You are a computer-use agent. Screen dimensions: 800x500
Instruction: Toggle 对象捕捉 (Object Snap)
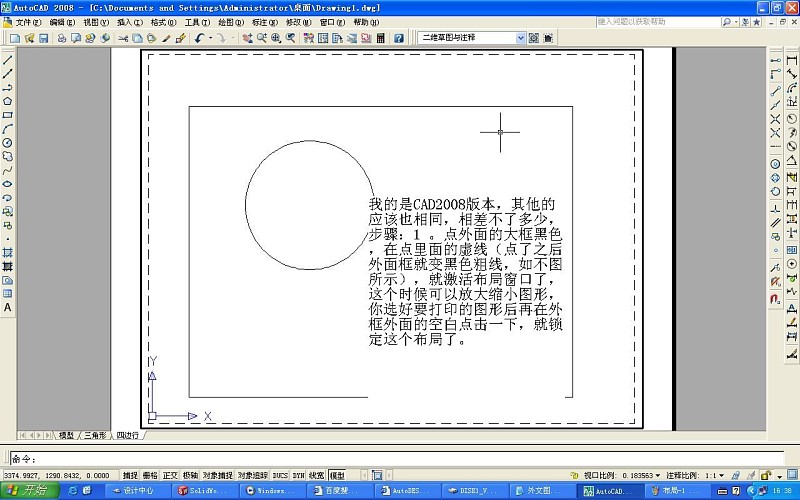click(x=218, y=476)
